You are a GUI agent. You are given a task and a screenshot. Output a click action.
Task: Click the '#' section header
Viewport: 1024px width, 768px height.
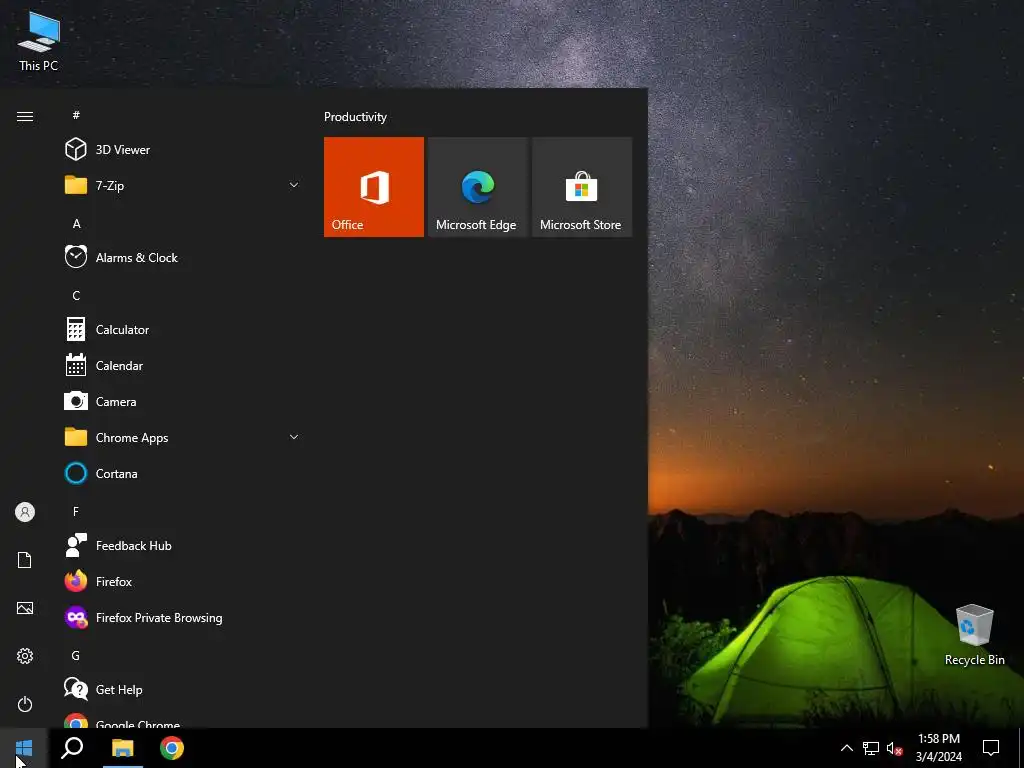coord(76,115)
